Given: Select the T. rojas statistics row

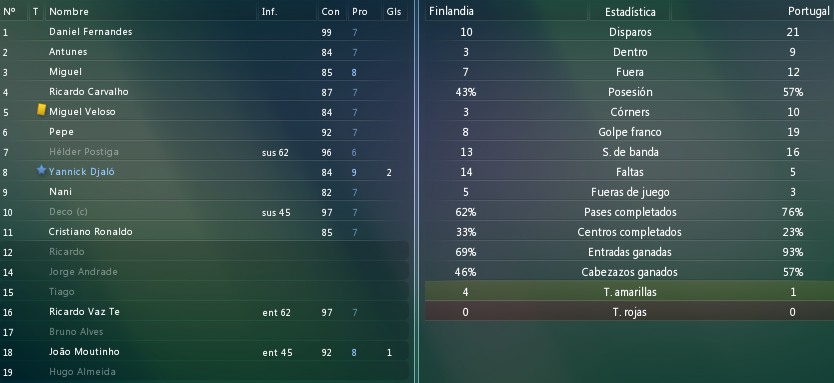Looking at the screenshot, I should [629, 312].
